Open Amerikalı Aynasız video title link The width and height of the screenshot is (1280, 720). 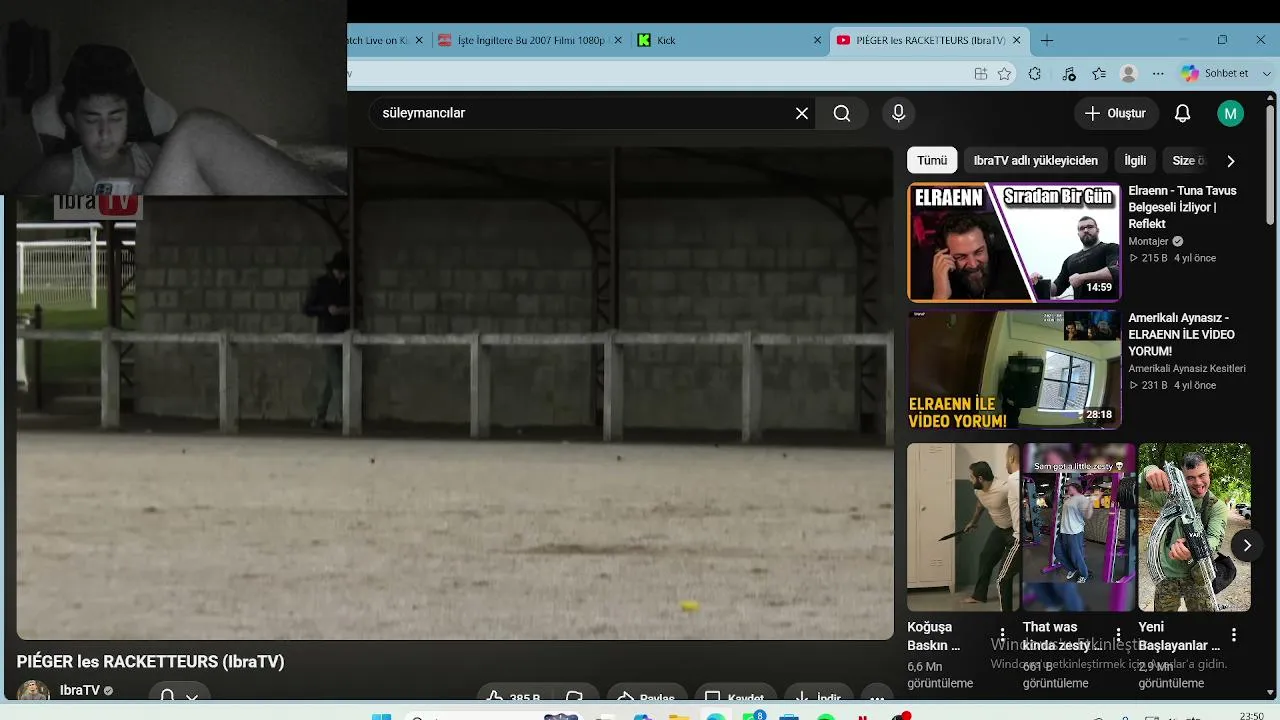coord(1182,334)
